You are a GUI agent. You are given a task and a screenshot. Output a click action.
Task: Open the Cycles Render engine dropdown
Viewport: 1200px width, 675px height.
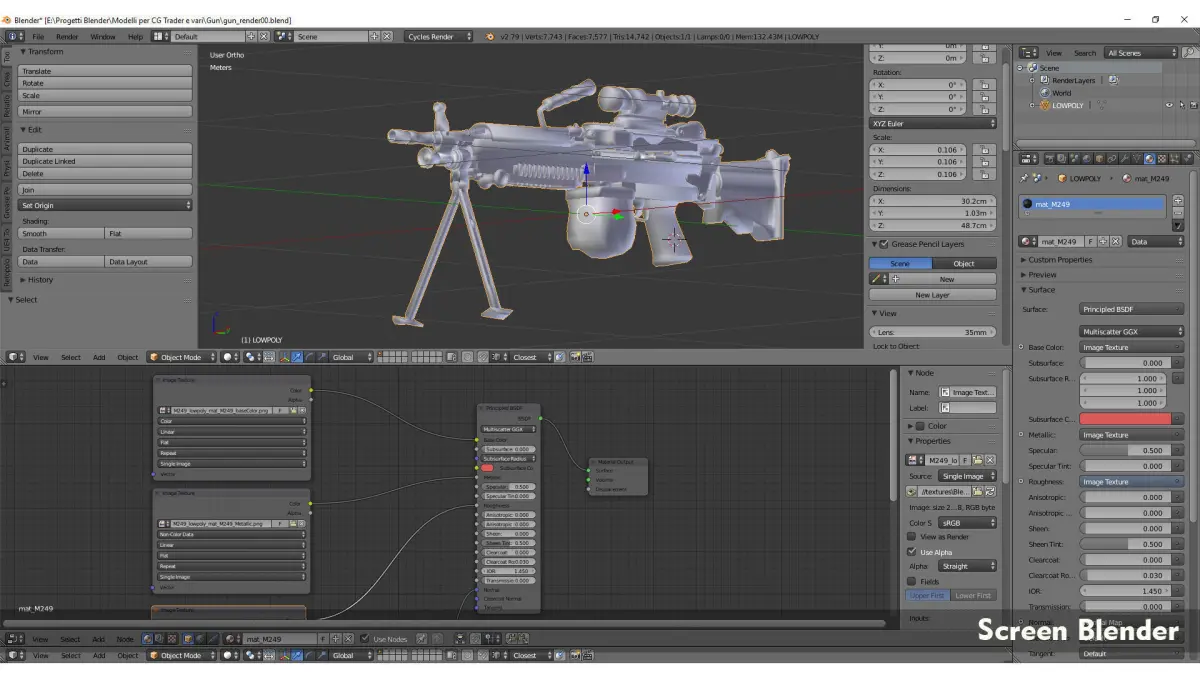437,37
